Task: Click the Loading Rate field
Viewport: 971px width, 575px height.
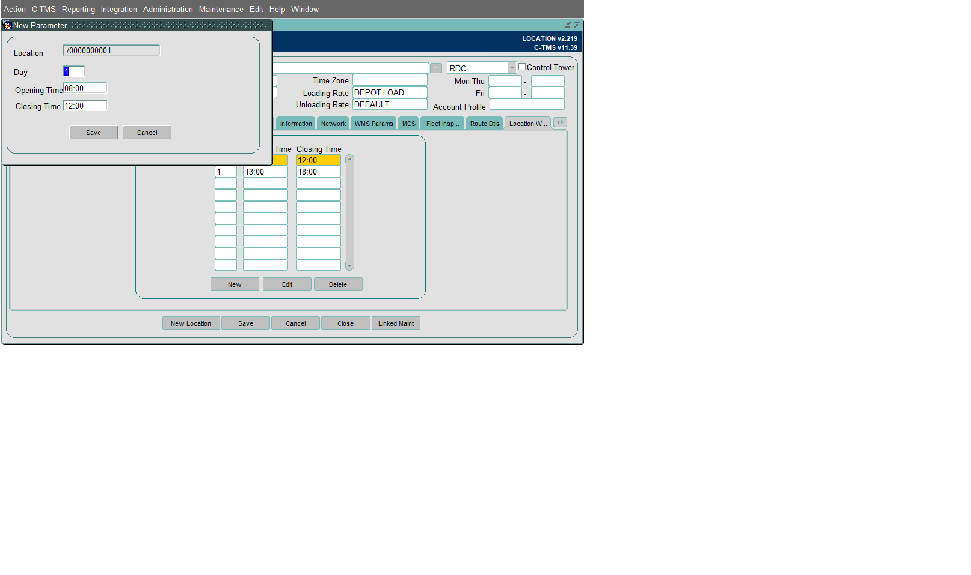Action: tap(390, 92)
